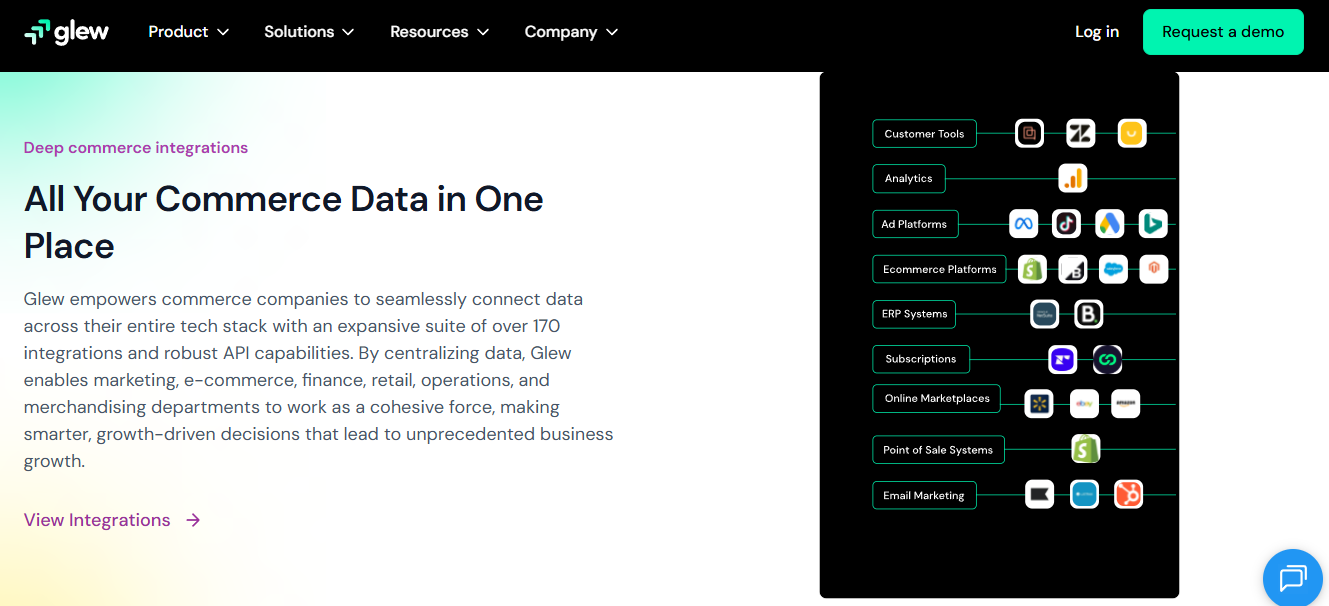Expand the Product dropdown menu
1329x606 pixels.
point(189,32)
